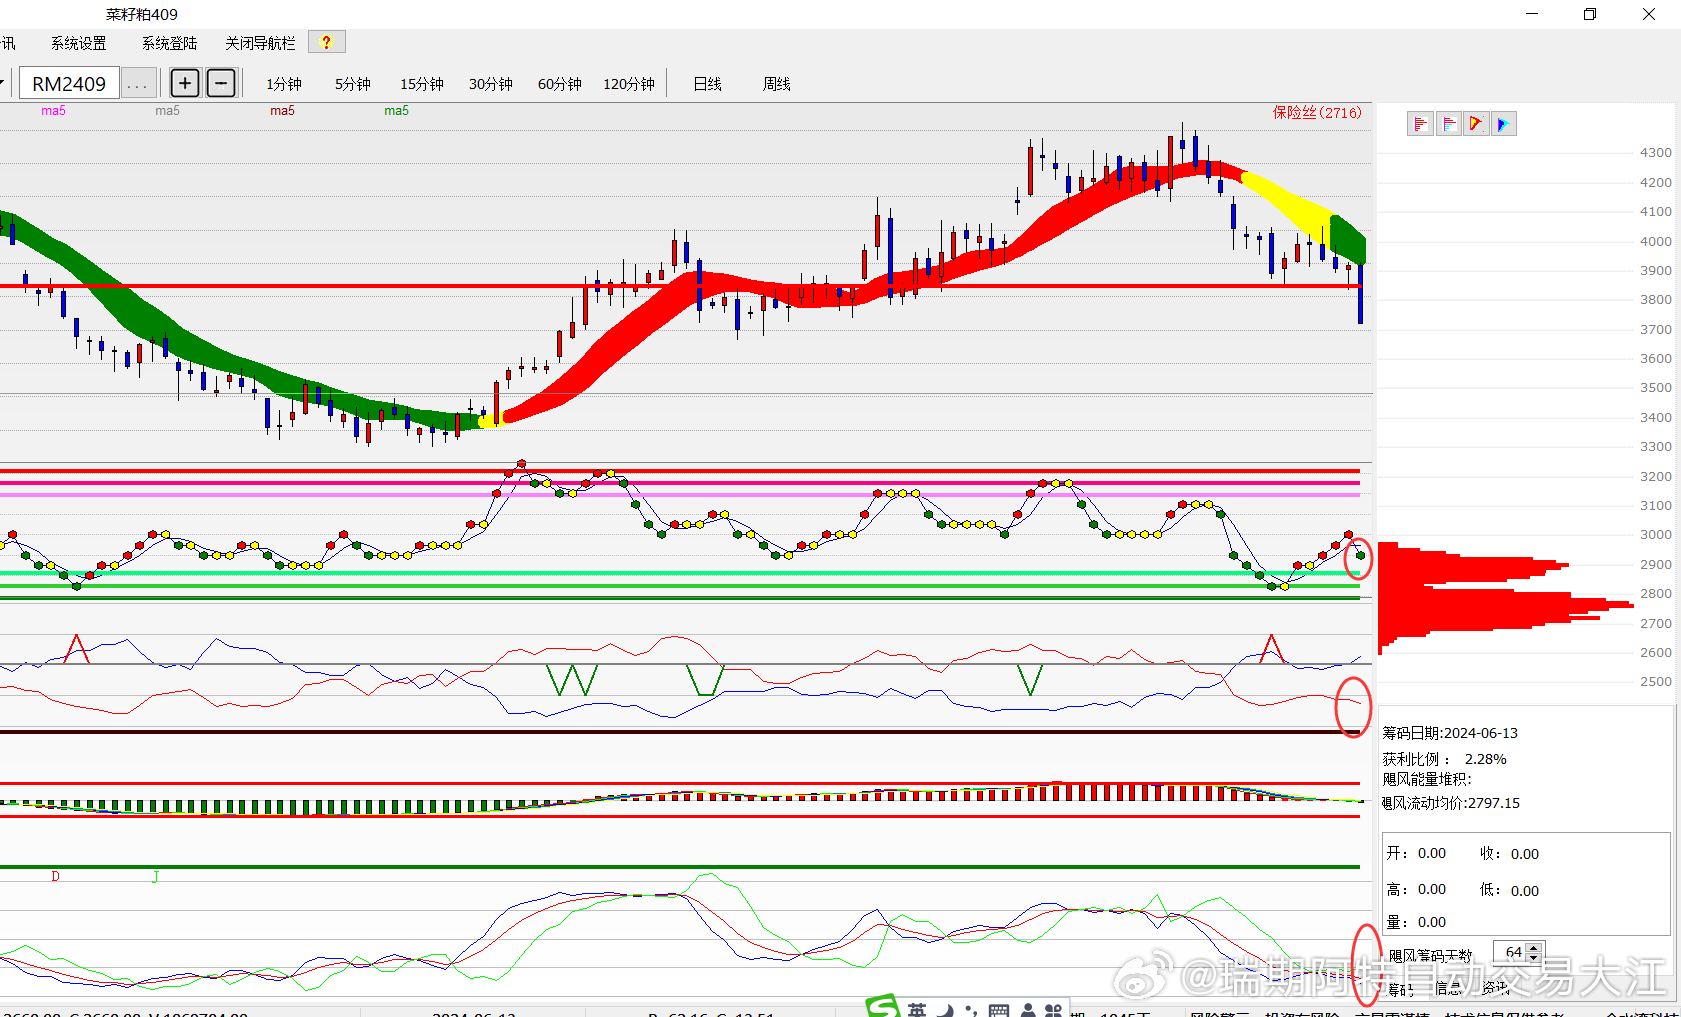This screenshot has height=1017, width=1681.
Task: Click the green J indicator label
Action: click(155, 877)
